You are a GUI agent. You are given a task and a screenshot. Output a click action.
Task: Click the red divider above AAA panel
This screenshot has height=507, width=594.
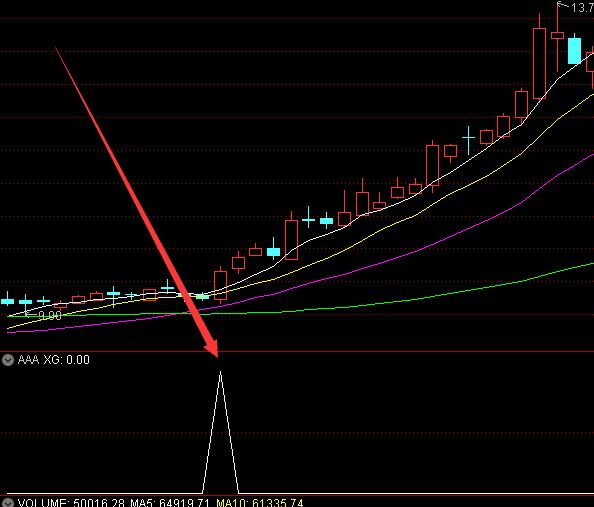click(x=297, y=352)
